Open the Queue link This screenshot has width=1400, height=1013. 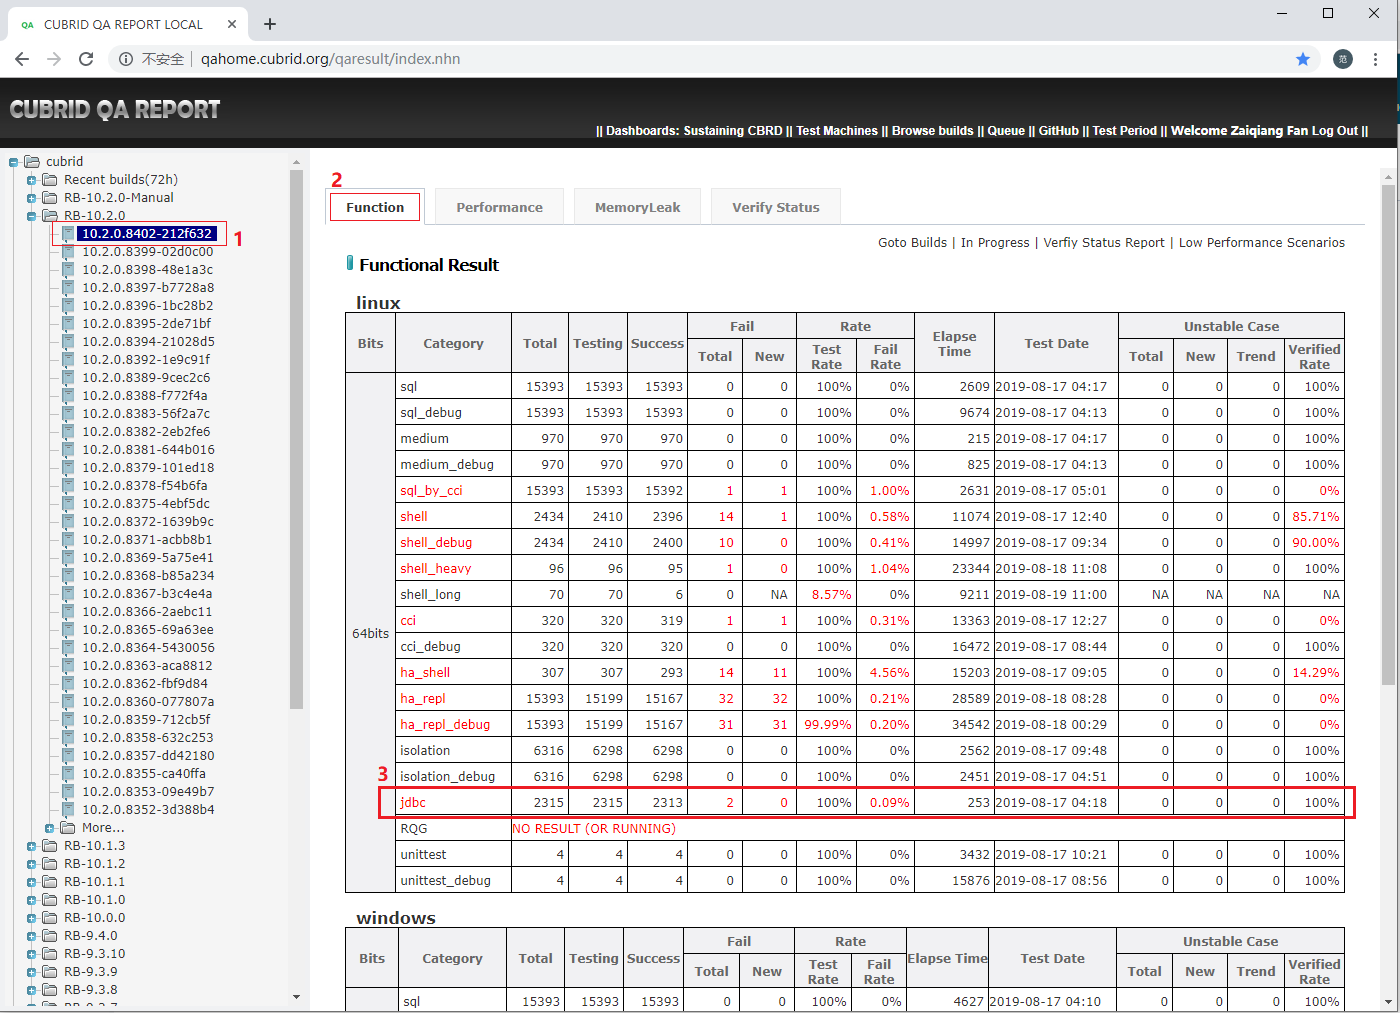click(1006, 131)
